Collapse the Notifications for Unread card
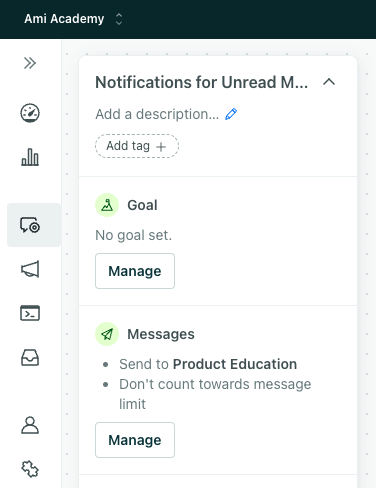 tap(329, 82)
